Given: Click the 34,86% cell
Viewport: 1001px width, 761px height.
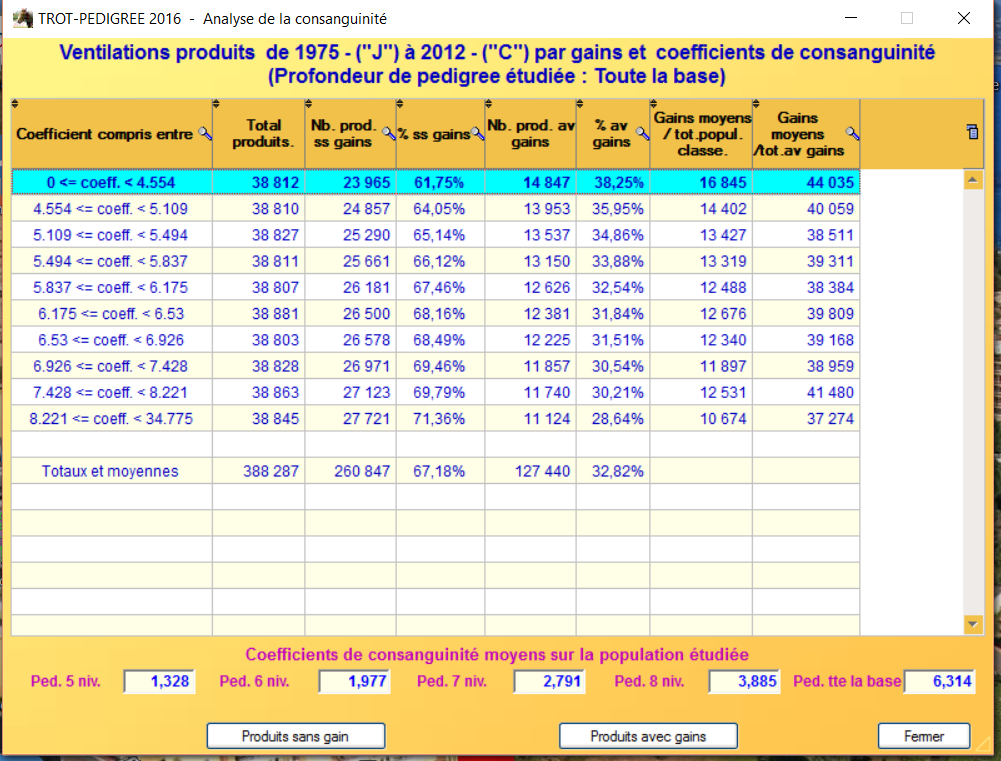Looking at the screenshot, I should tap(613, 234).
